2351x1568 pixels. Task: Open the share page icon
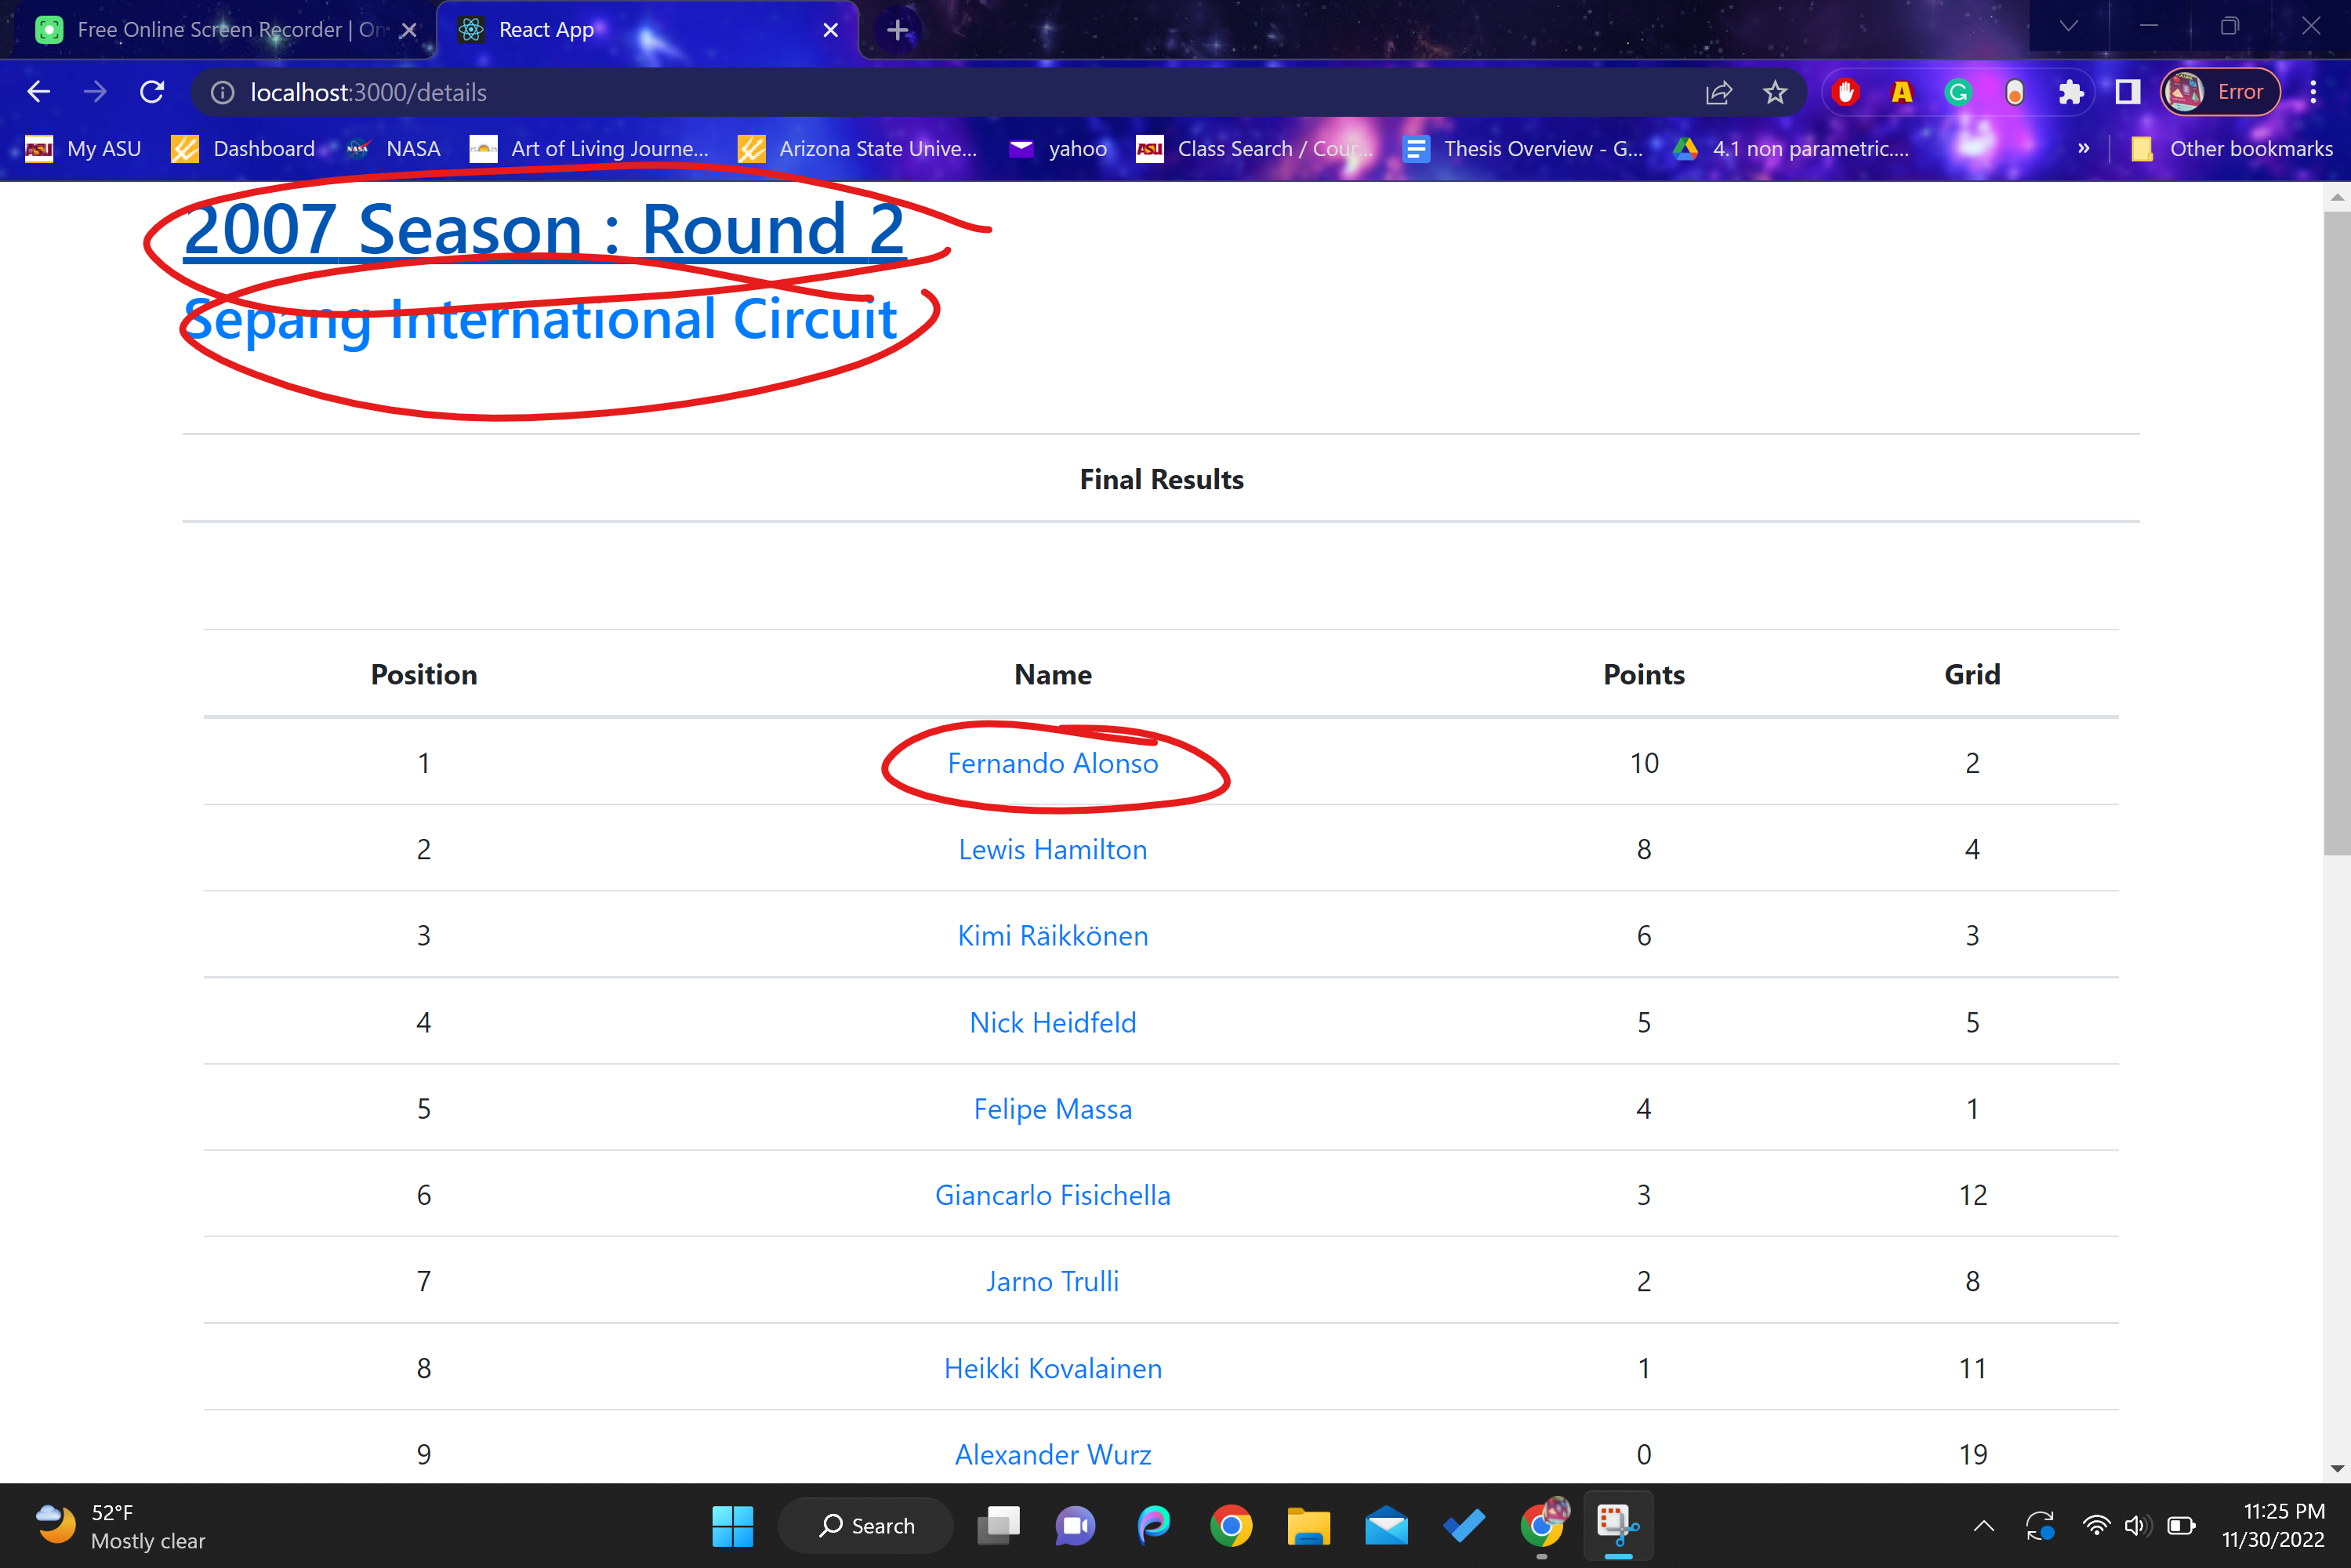1718,92
